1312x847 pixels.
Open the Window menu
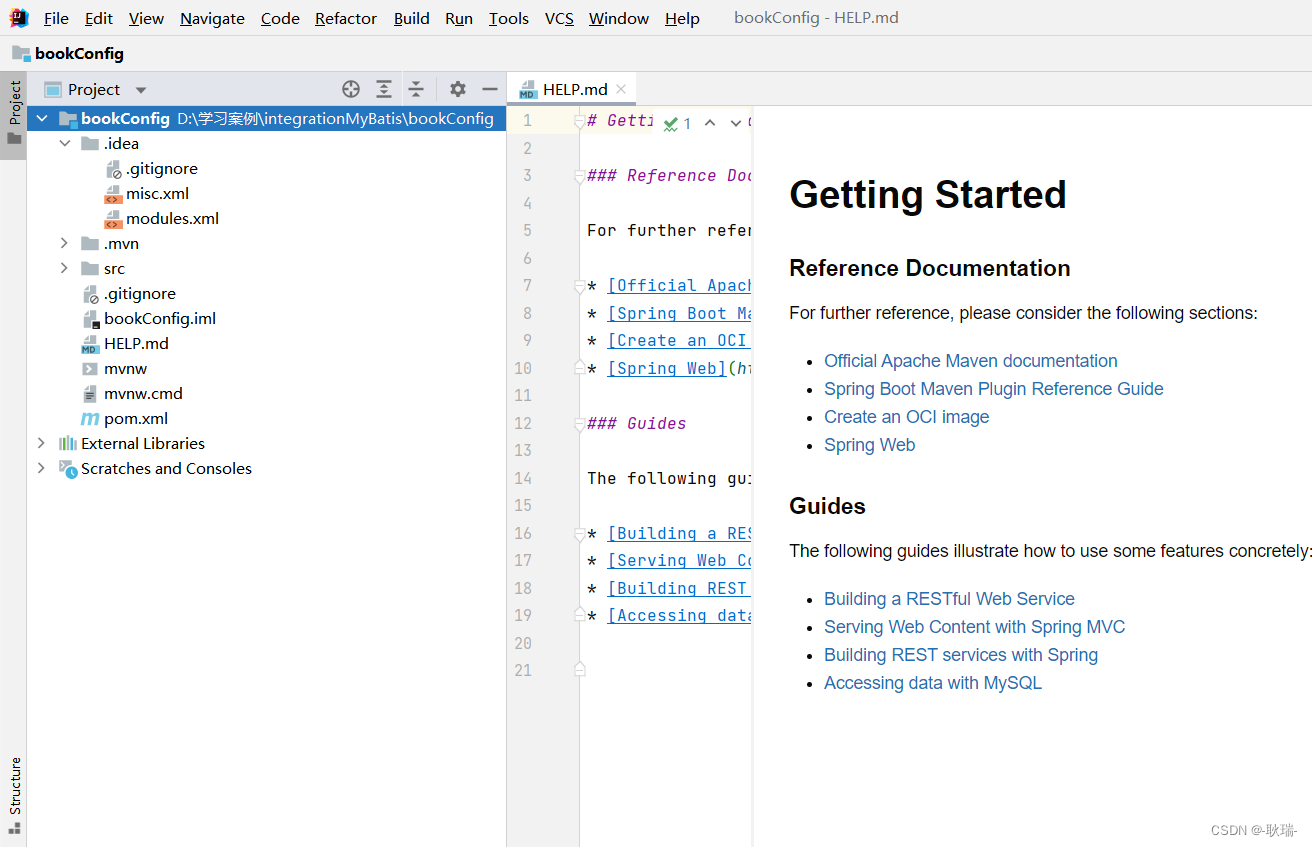point(619,19)
